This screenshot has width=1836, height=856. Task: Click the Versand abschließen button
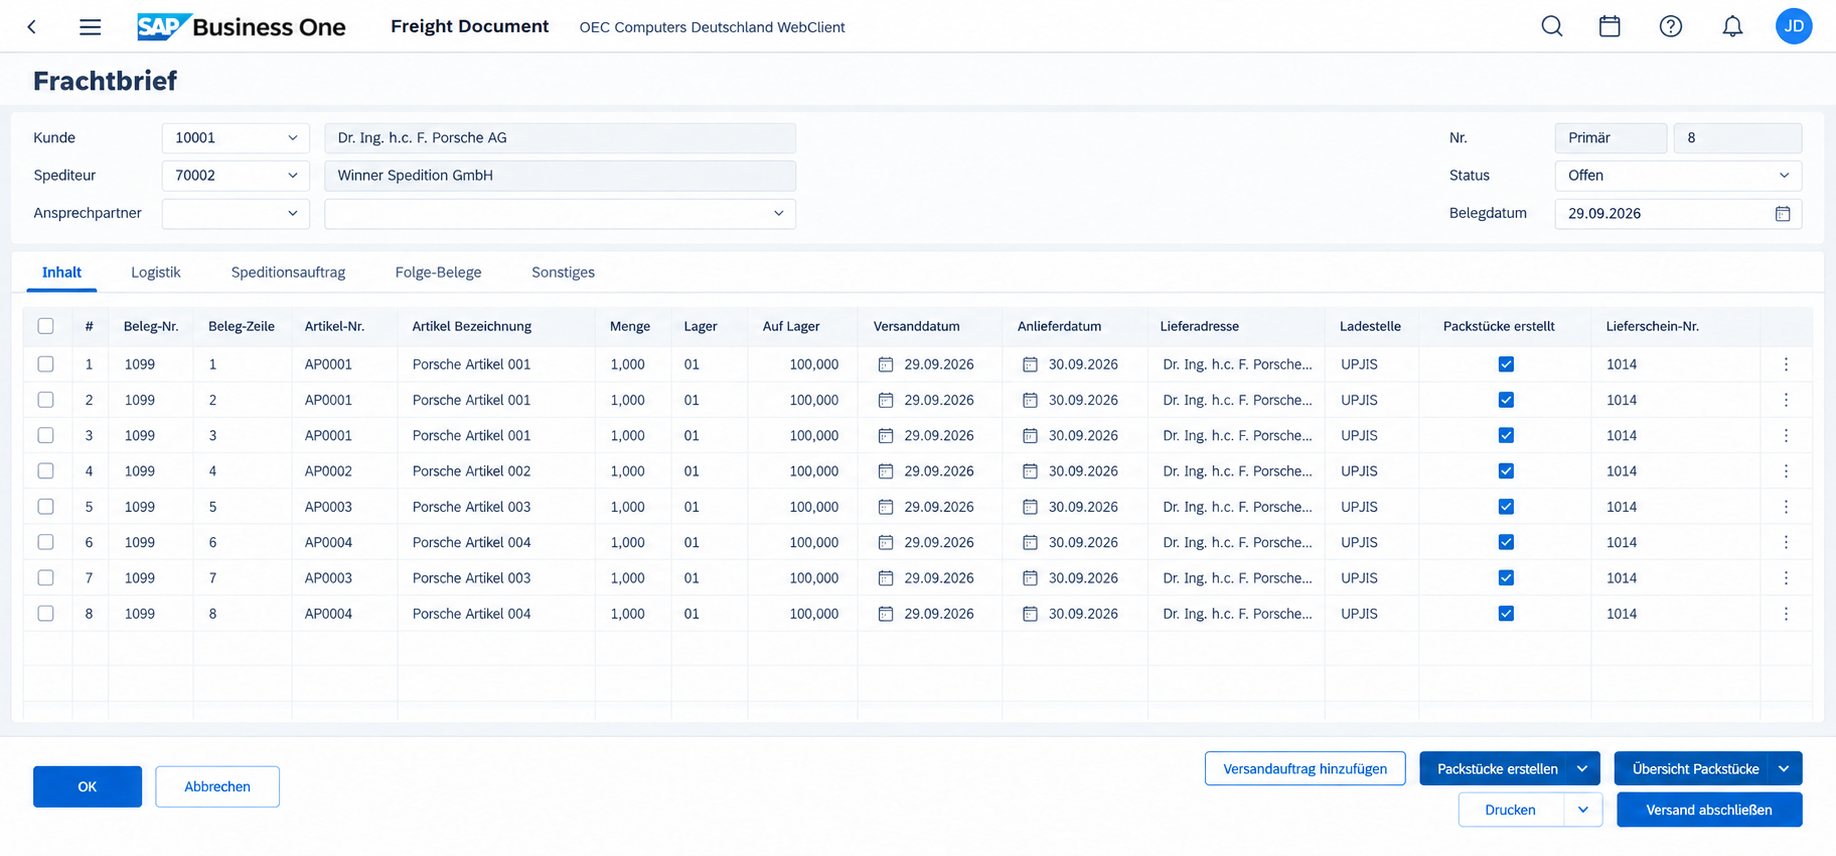(x=1709, y=810)
